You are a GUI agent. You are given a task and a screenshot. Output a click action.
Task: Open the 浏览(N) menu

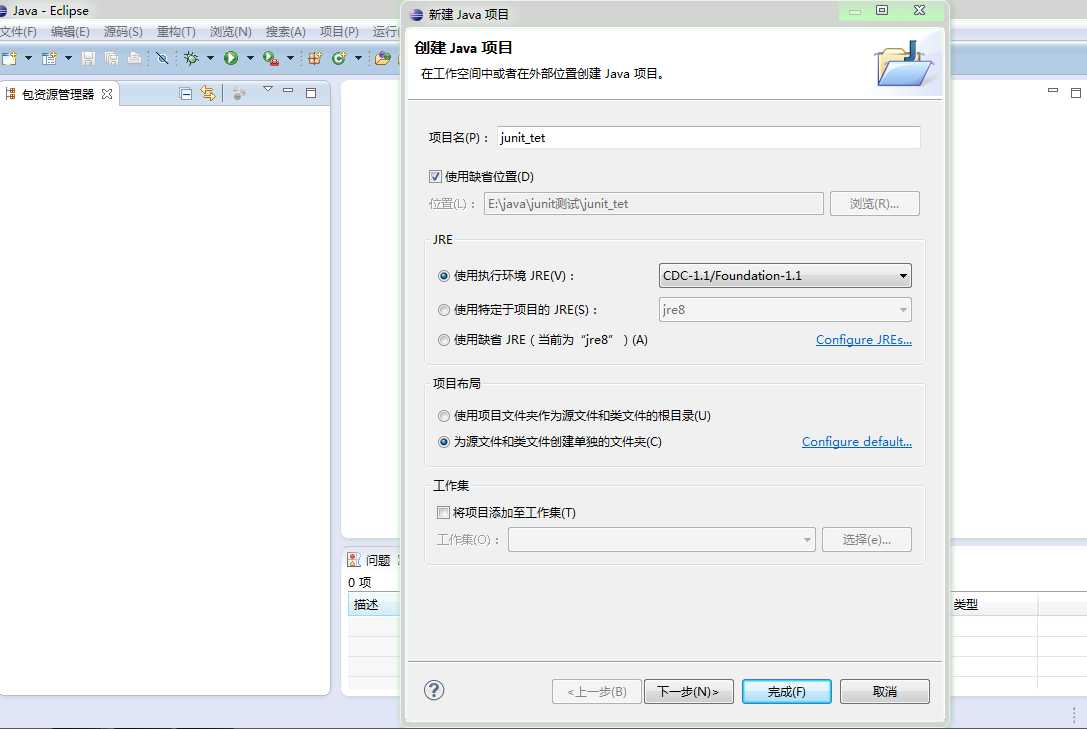pyautogui.click(x=230, y=32)
